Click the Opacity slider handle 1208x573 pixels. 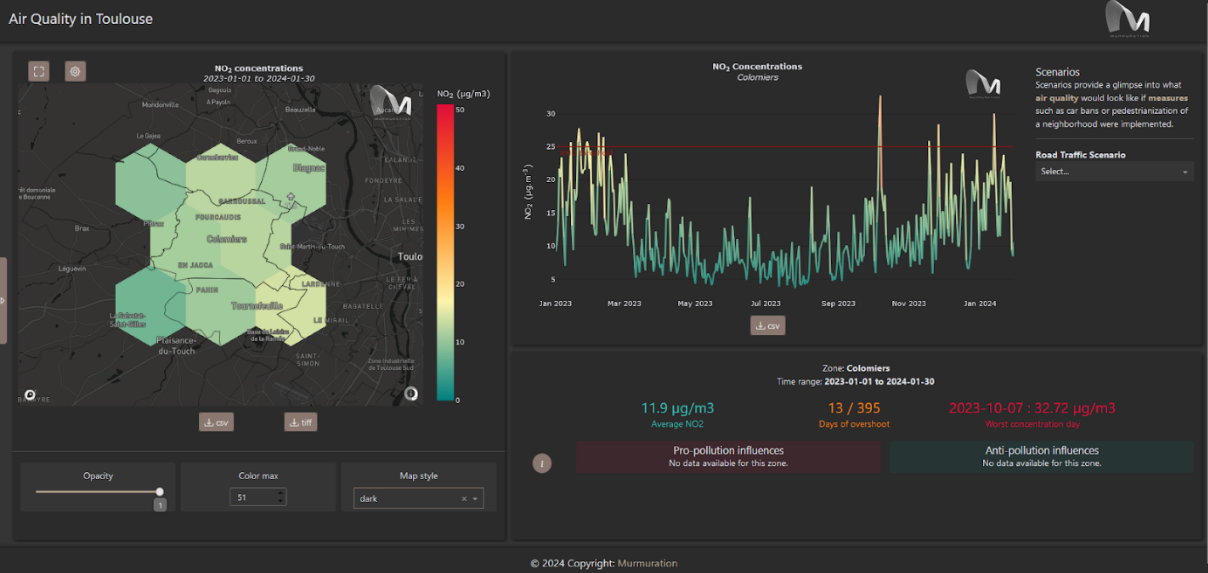pos(159,491)
